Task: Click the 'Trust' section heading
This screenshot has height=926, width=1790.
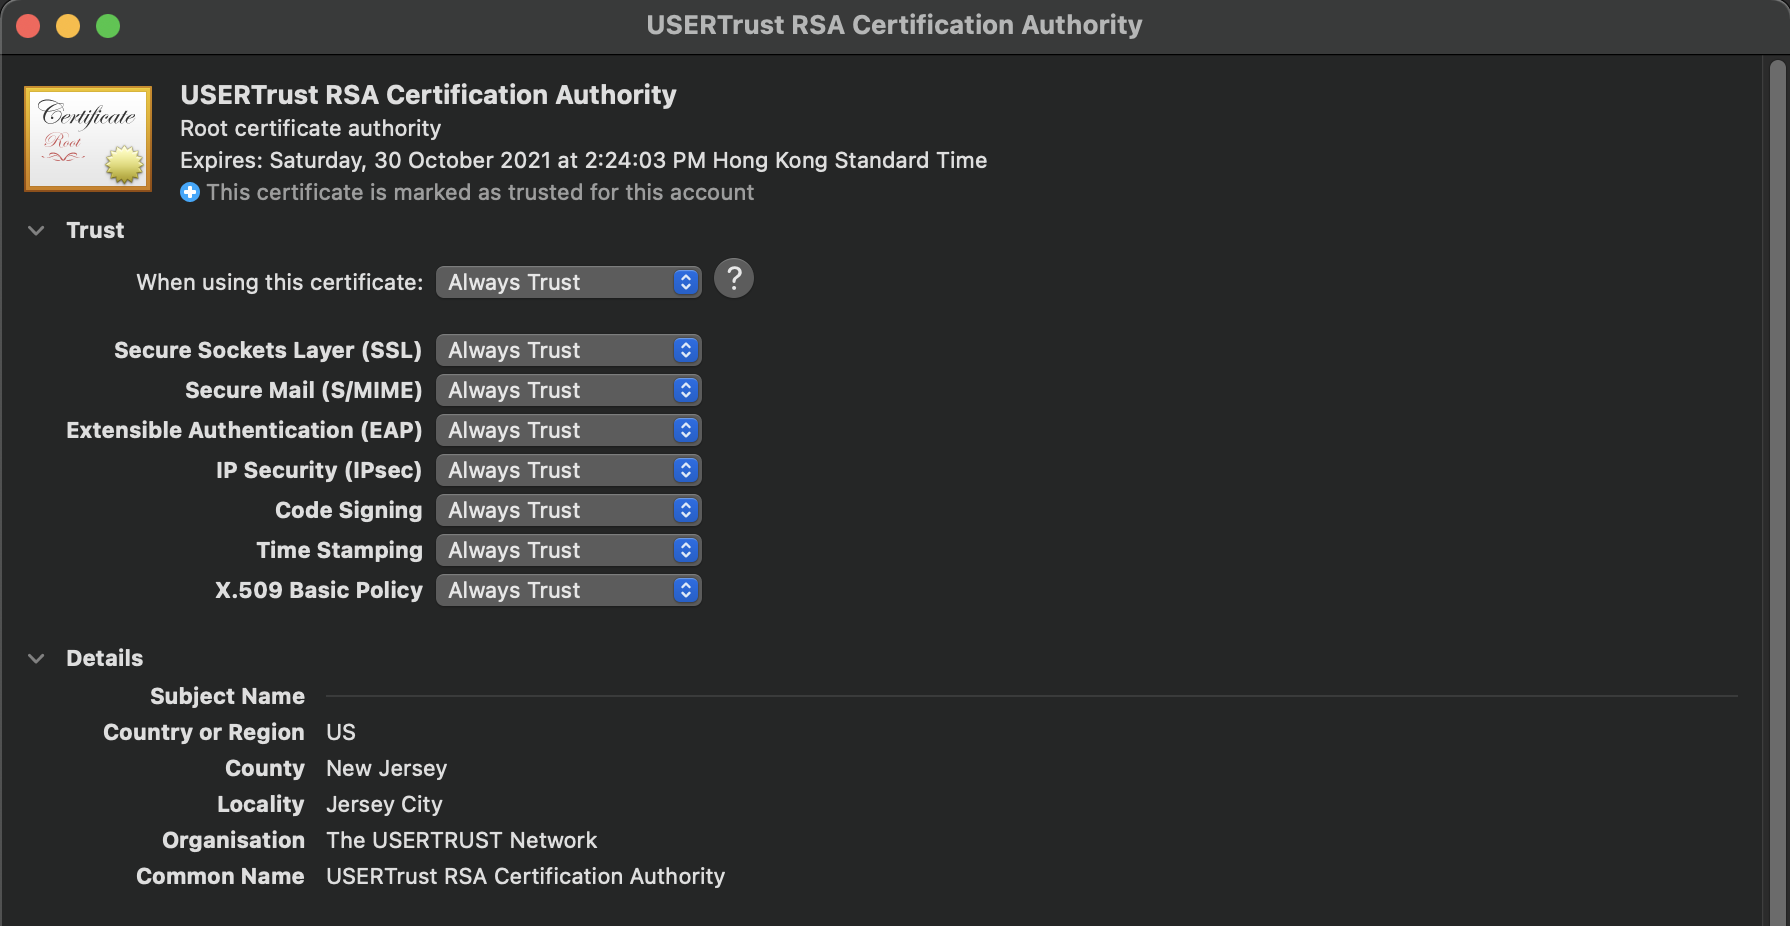Action: click(95, 230)
